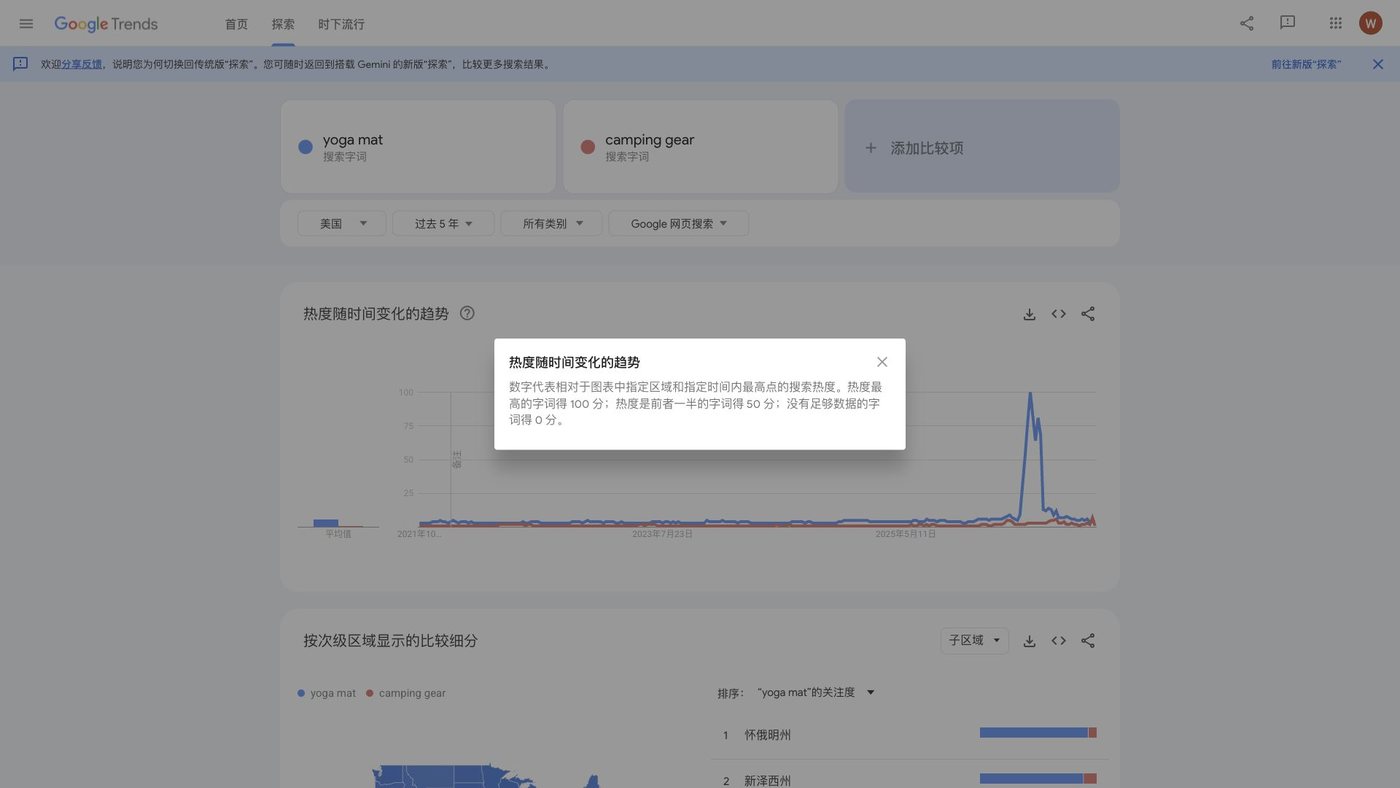Open the 美国 region dropdown

[342, 224]
